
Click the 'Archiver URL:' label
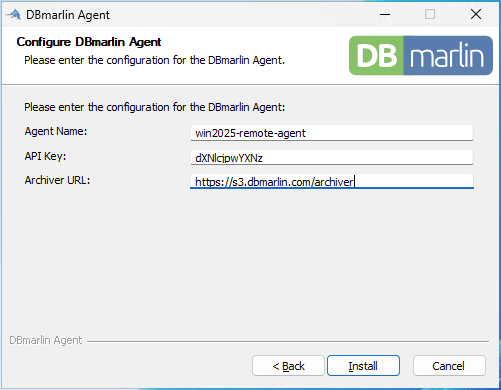pos(57,180)
